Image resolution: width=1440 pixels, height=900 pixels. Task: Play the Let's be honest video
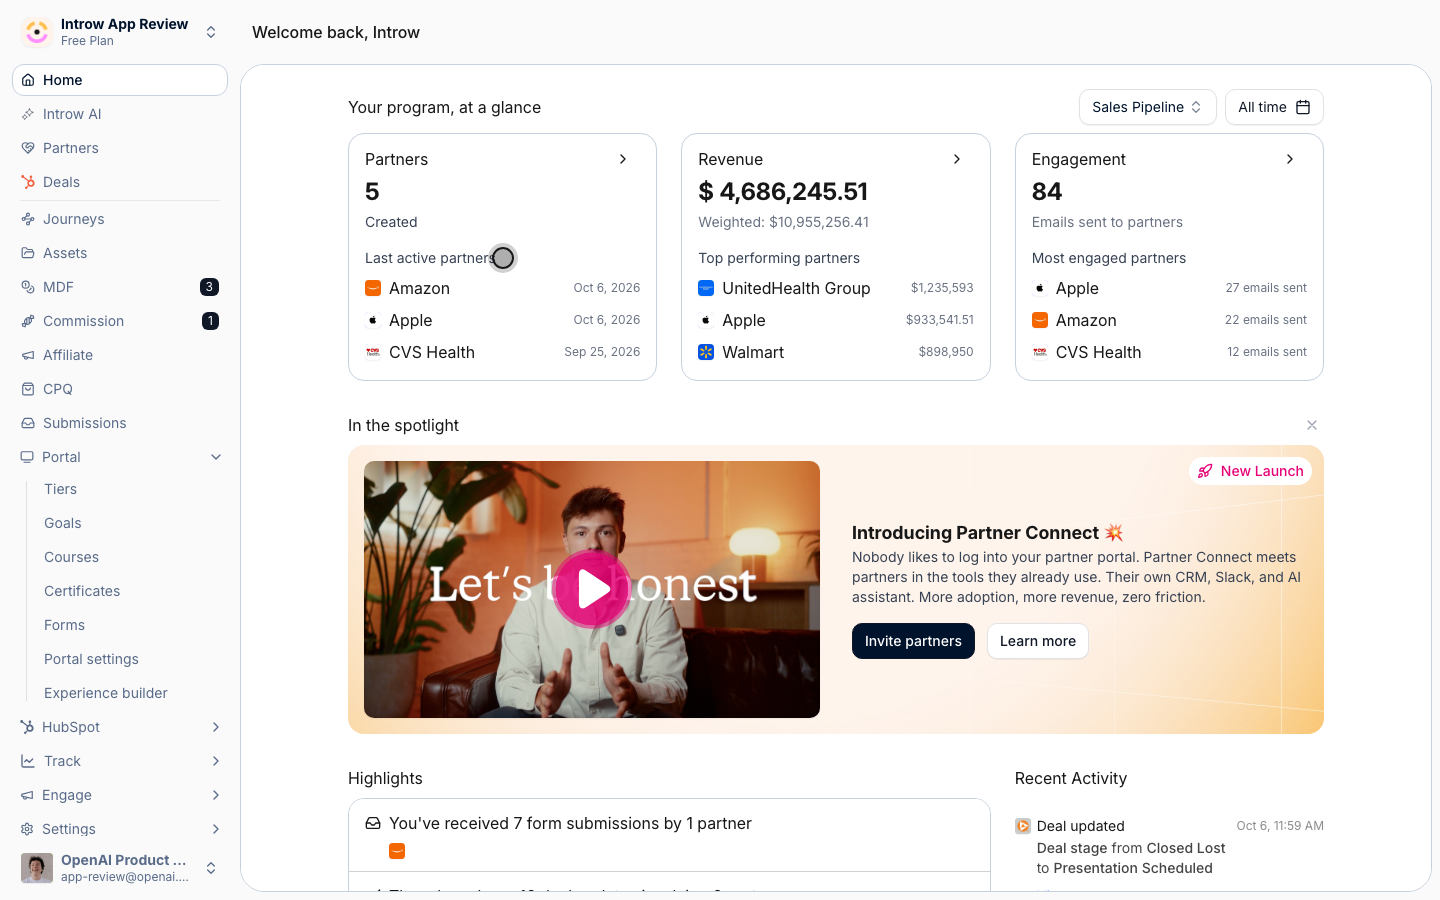coord(592,589)
